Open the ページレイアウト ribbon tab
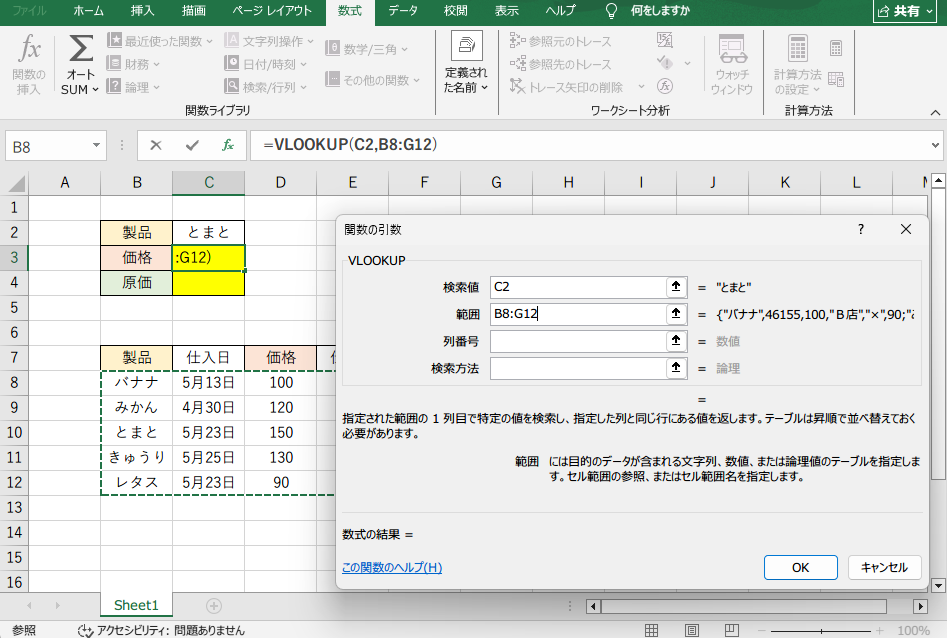The height and width of the screenshot is (638, 947). (273, 11)
